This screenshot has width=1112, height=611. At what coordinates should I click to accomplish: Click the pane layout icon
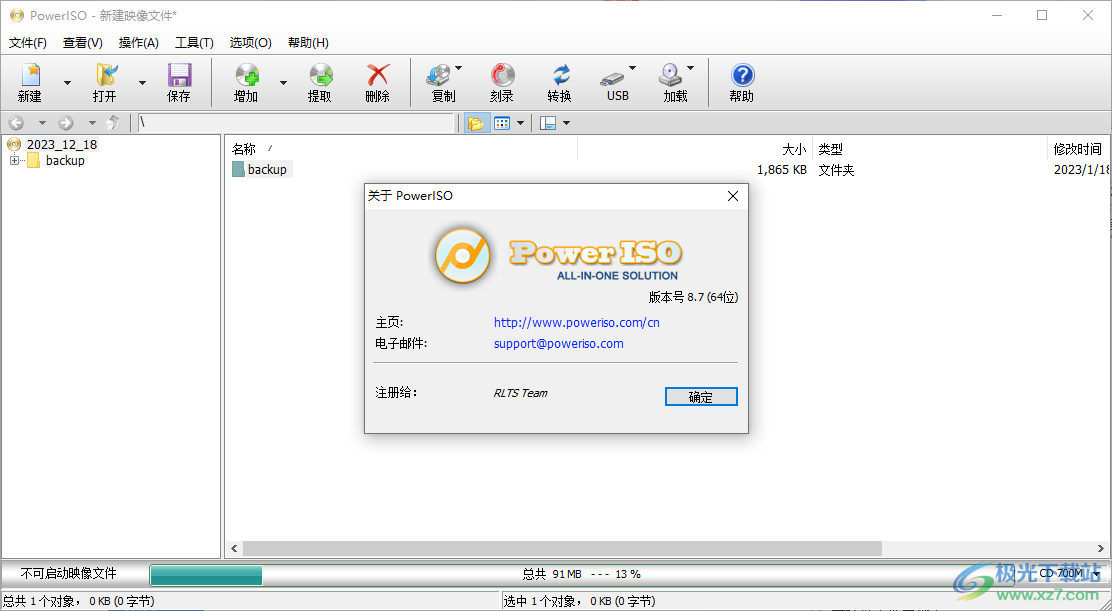(x=548, y=123)
